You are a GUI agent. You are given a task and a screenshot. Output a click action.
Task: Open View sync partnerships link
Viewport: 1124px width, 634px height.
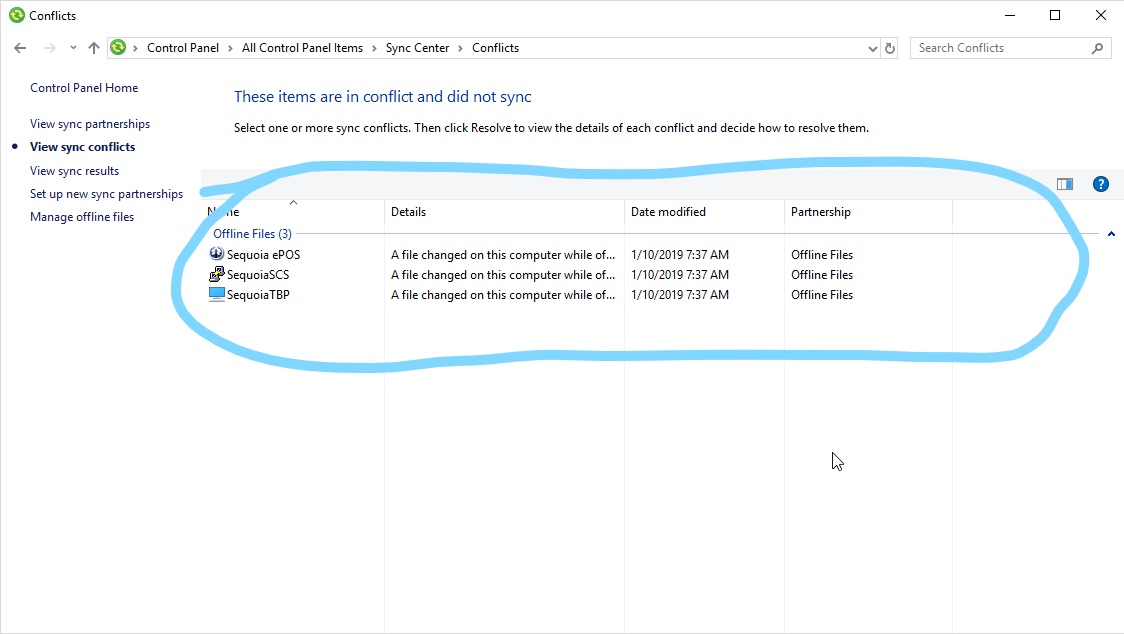(90, 124)
